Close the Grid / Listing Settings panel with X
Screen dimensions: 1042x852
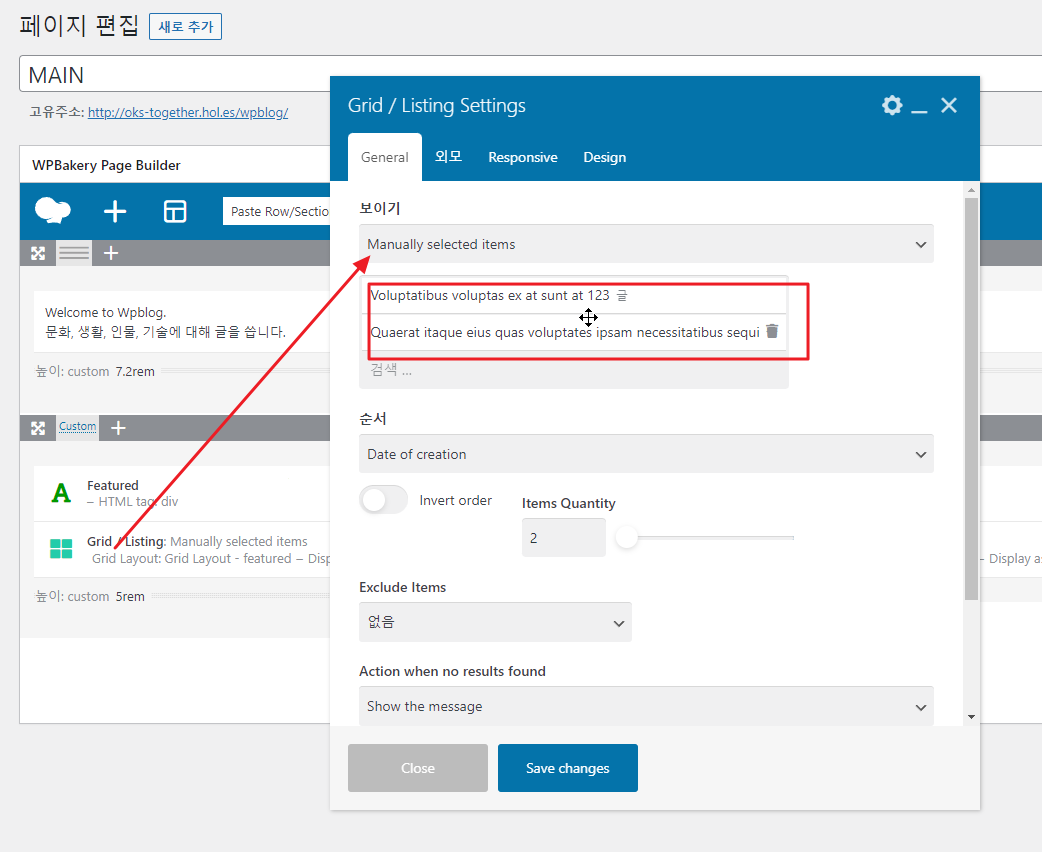pos(949,105)
